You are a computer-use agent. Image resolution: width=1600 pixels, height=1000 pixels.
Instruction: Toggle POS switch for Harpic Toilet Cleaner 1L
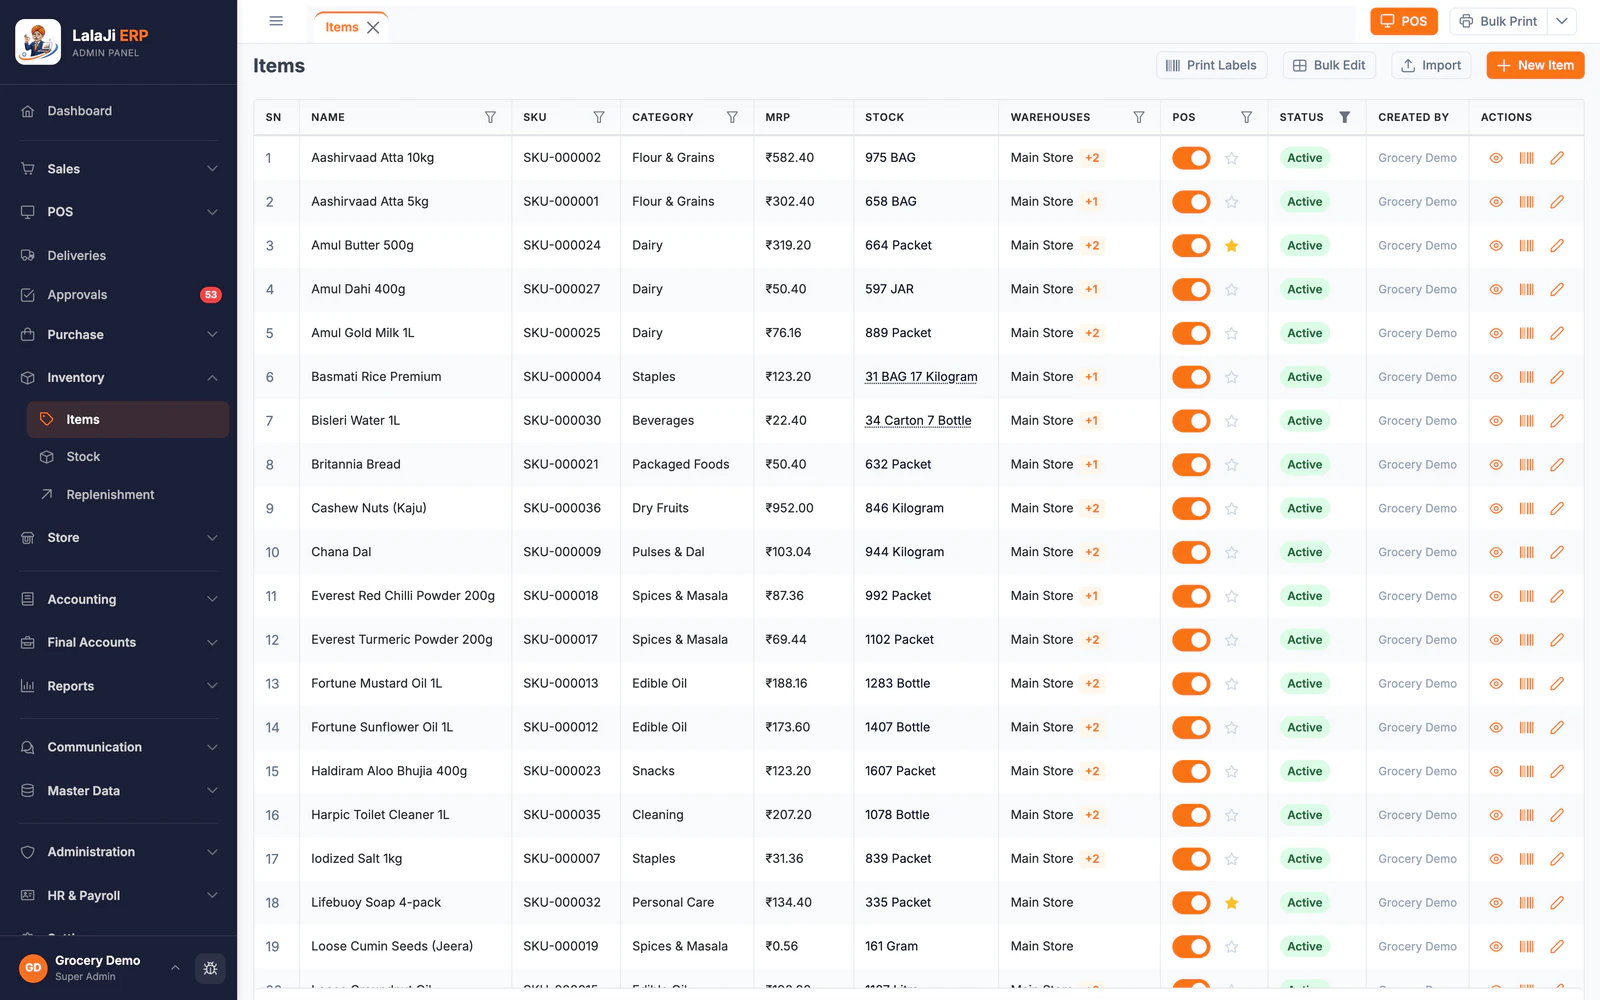pos(1191,815)
